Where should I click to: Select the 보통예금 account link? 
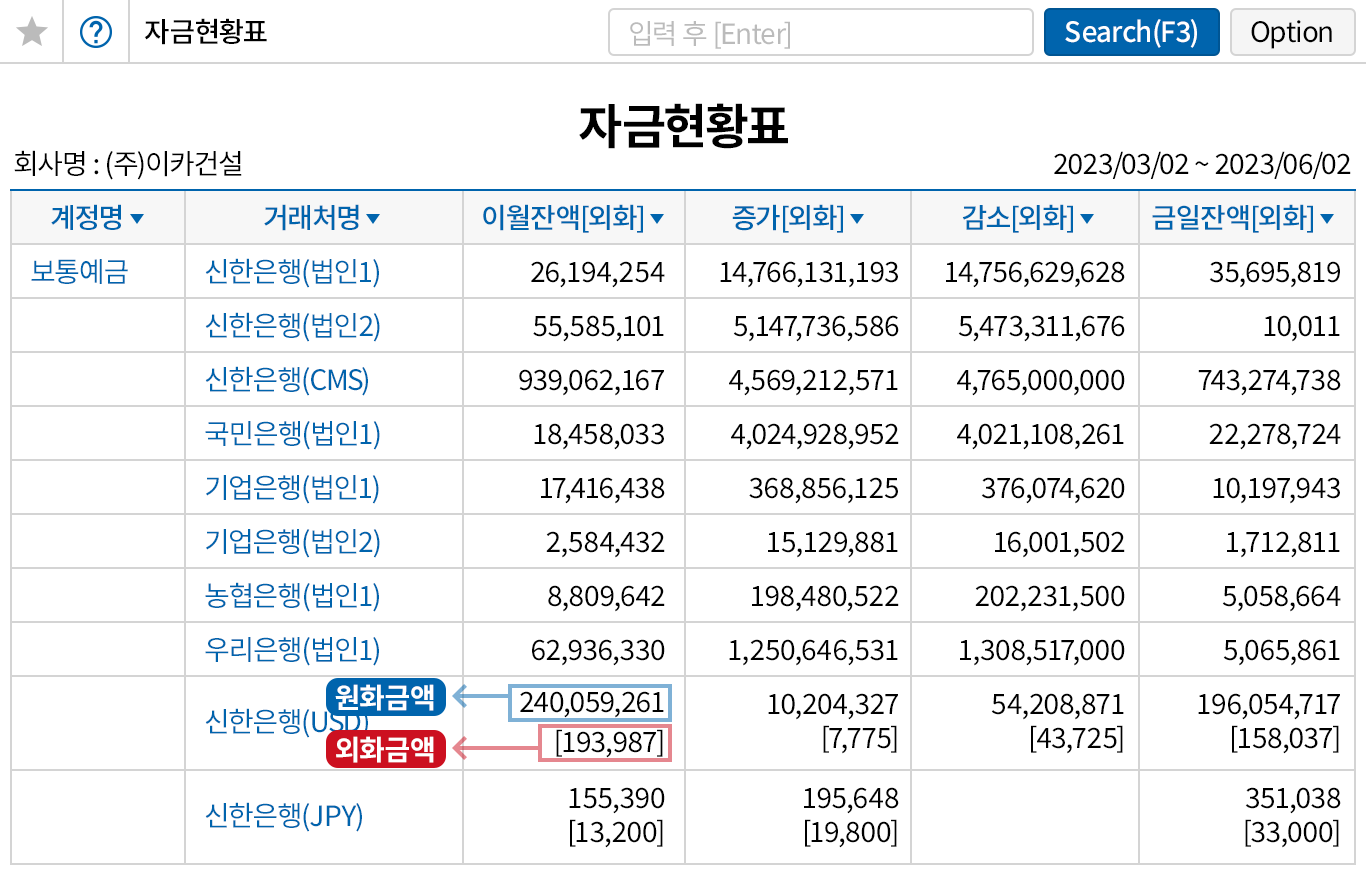tap(80, 272)
